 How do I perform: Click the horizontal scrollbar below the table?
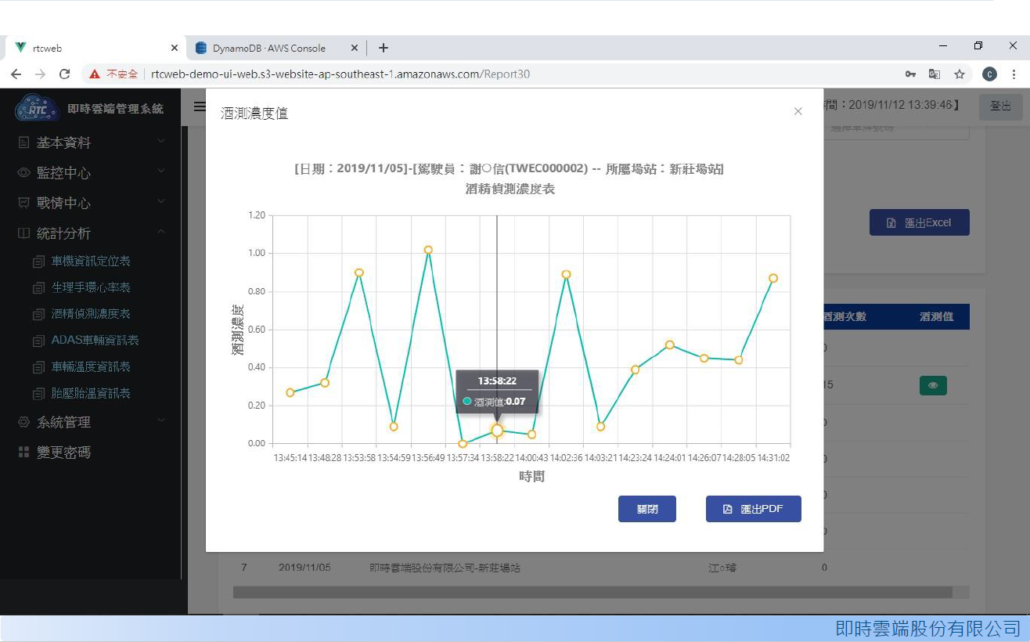click(593, 592)
